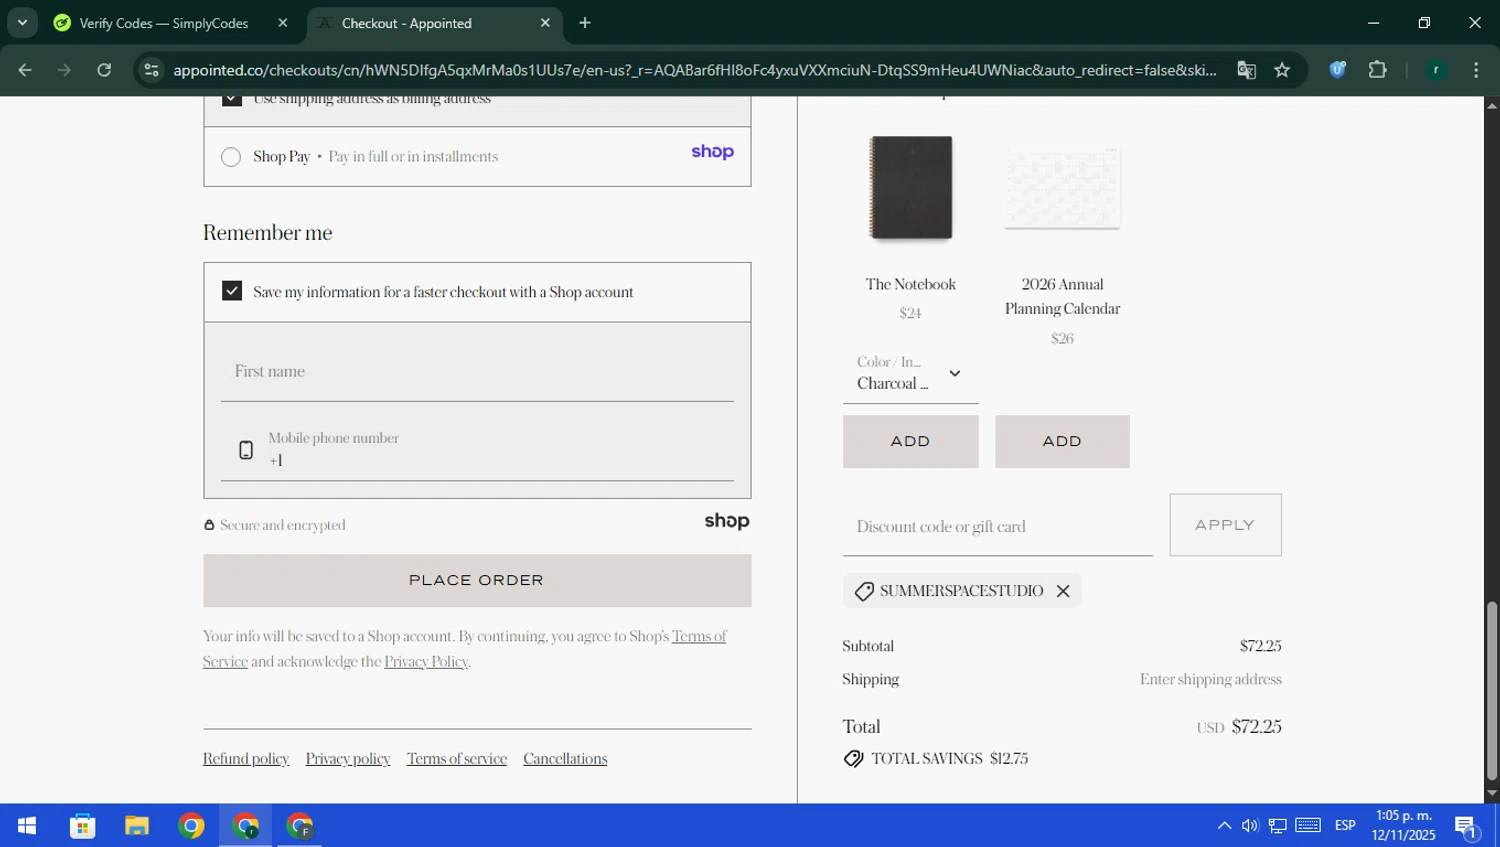
Task: Open Microsoft Store from the taskbar
Action: 82,826
